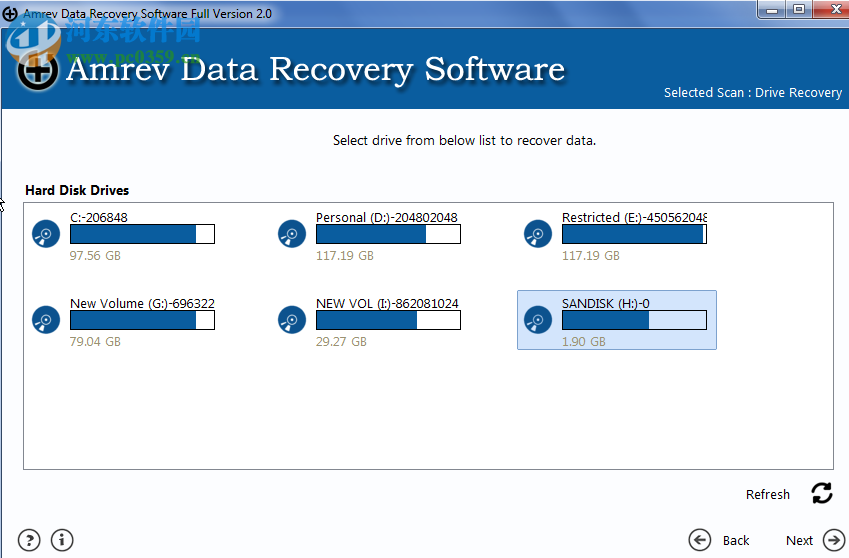Click the C: drive usage bar
849x558 pixels.
pyautogui.click(x=142, y=234)
